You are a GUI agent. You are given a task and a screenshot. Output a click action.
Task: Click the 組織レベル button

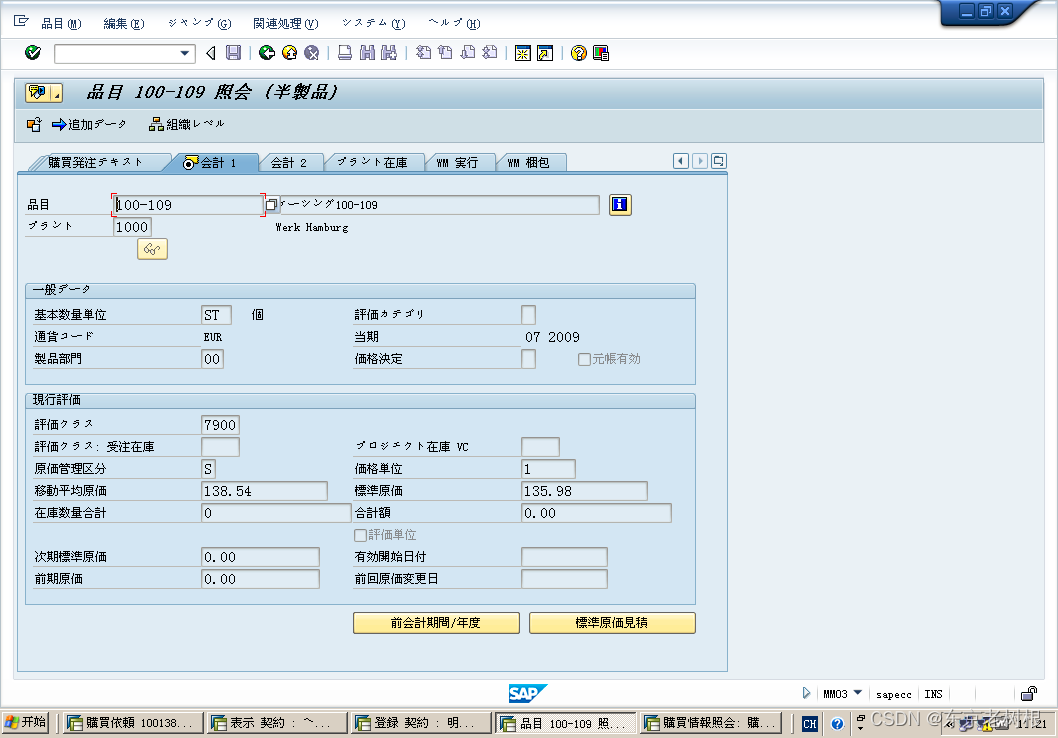tap(187, 125)
